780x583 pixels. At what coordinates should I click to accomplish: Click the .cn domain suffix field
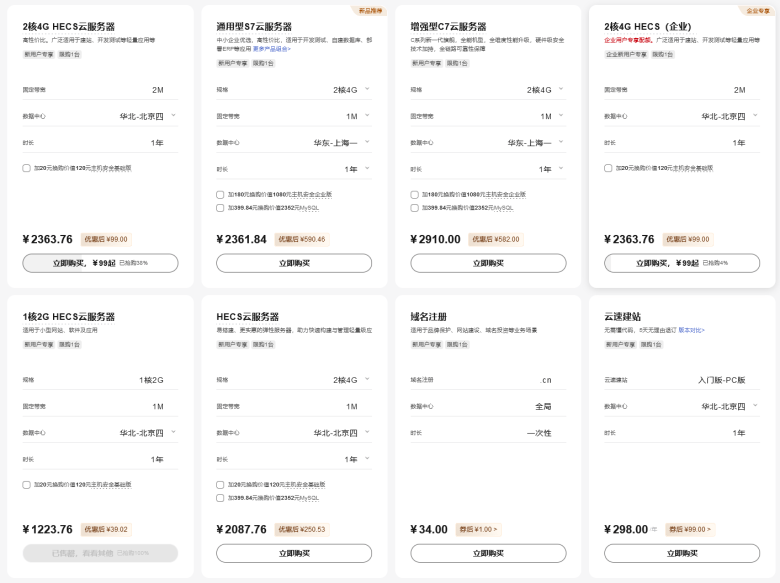click(545, 381)
